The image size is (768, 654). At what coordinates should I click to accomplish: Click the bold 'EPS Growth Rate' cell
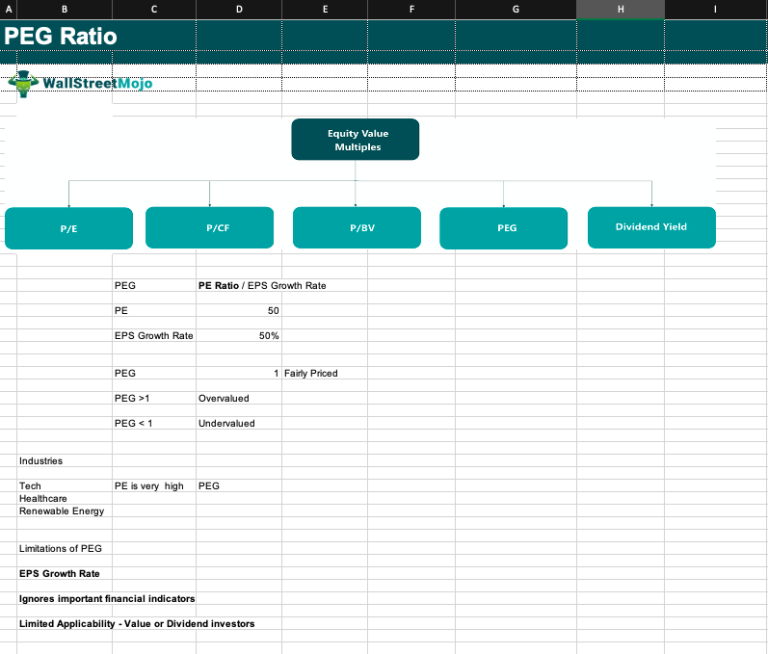[x=65, y=574]
